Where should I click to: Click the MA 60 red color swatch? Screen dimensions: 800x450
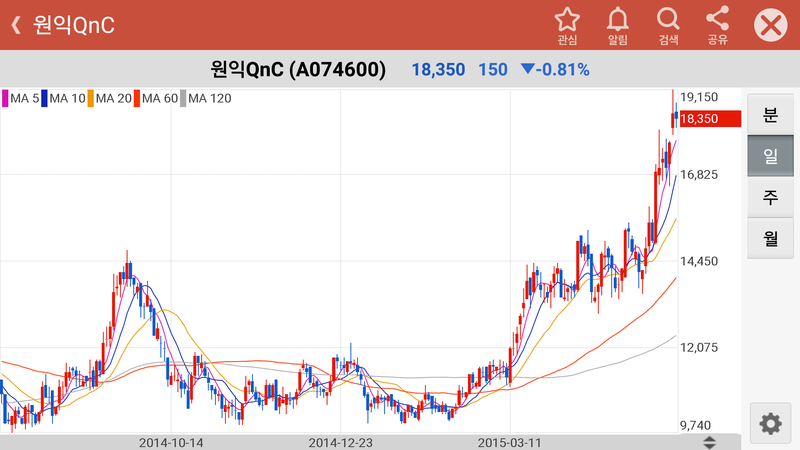(x=137, y=98)
